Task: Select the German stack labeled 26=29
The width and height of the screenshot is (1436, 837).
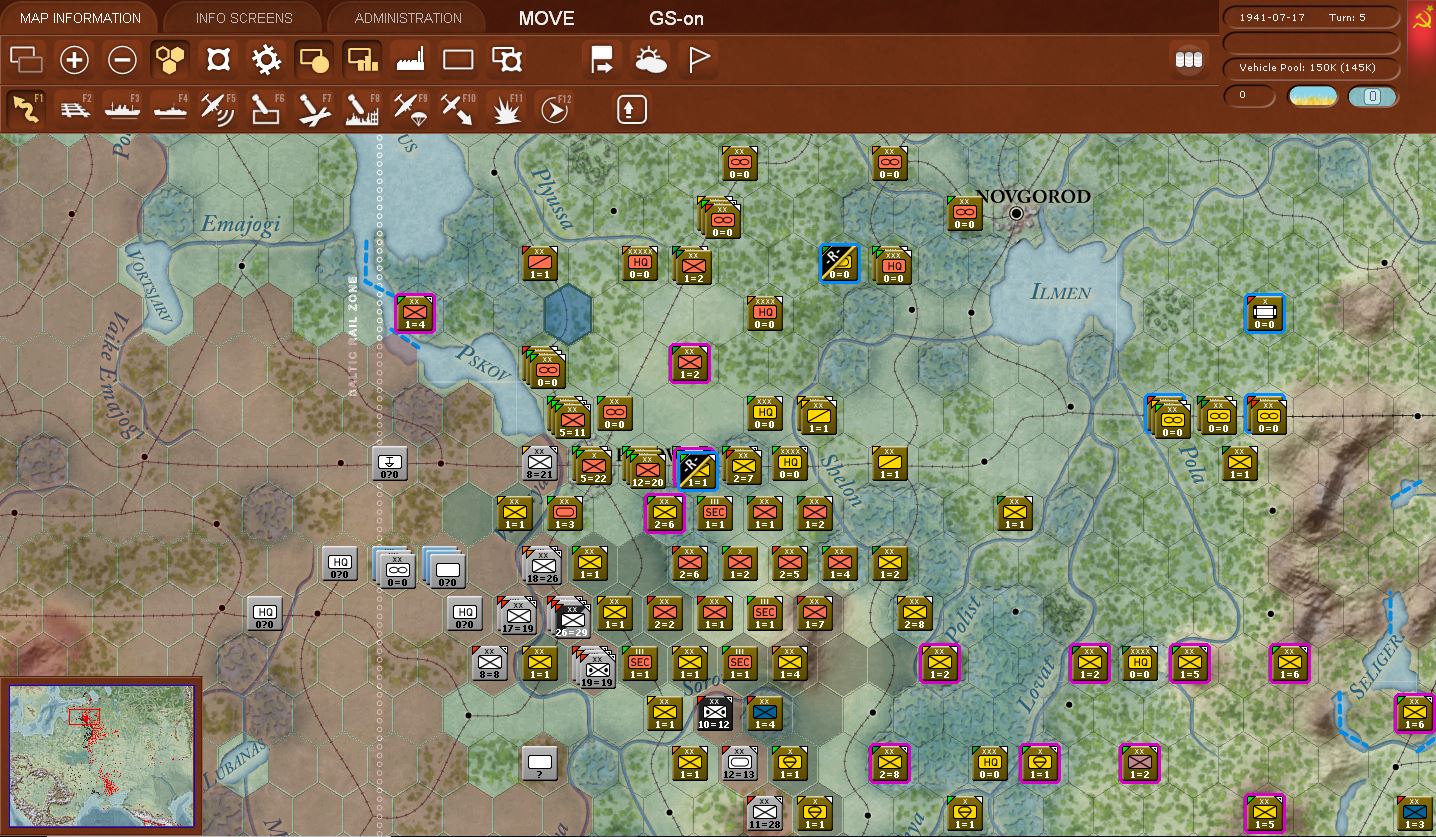Action: coord(568,616)
